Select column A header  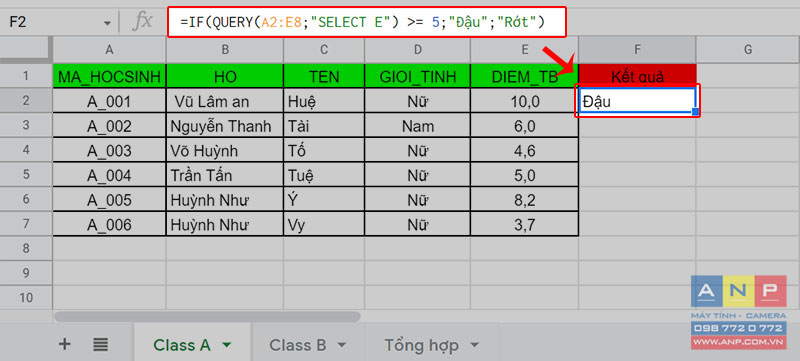(109, 49)
